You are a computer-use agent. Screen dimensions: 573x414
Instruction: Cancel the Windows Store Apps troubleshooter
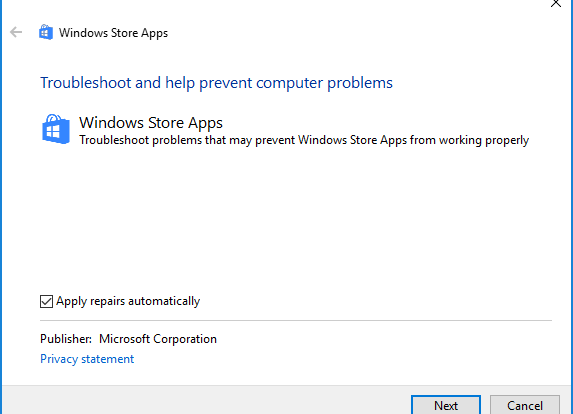click(525, 404)
